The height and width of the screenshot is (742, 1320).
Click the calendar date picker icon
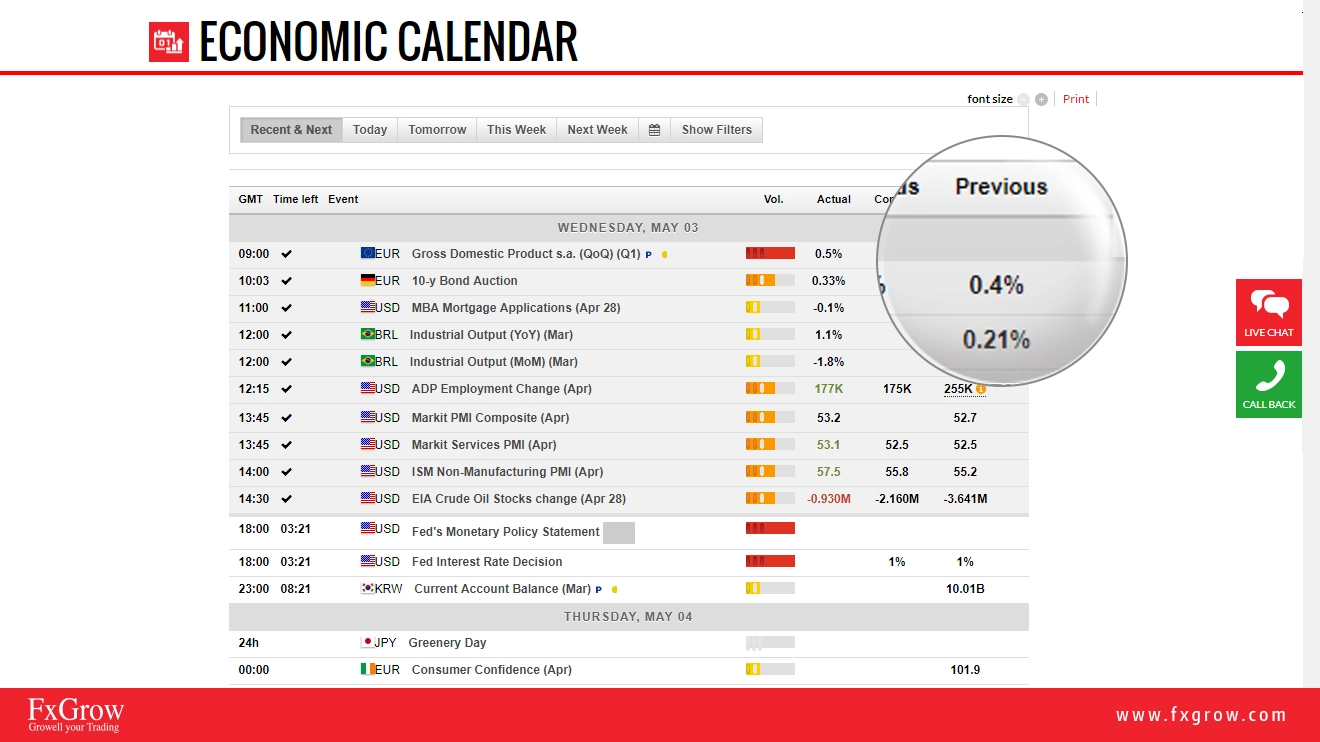point(654,130)
